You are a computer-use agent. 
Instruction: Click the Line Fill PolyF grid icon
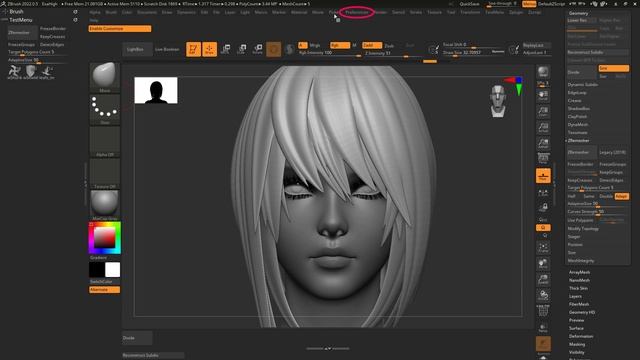pyautogui.click(x=543, y=312)
